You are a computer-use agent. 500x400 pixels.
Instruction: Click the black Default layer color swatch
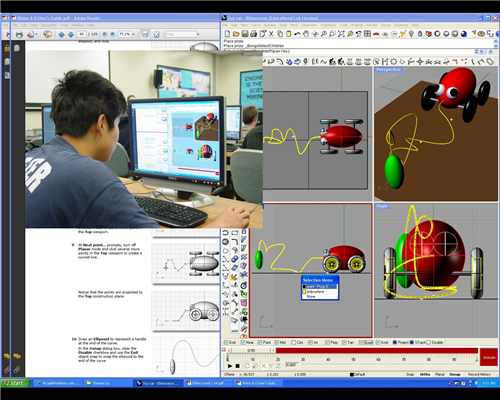[x=352, y=375]
